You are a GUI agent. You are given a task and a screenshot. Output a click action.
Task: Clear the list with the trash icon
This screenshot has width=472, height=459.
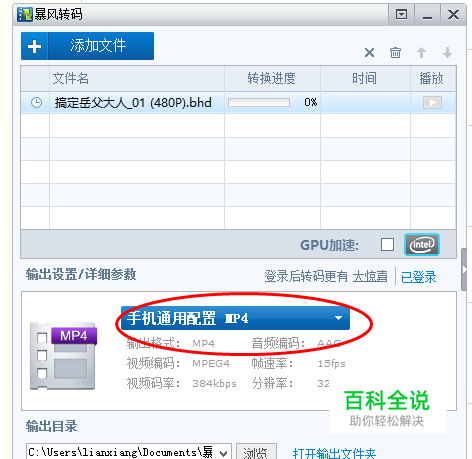pyautogui.click(x=395, y=52)
